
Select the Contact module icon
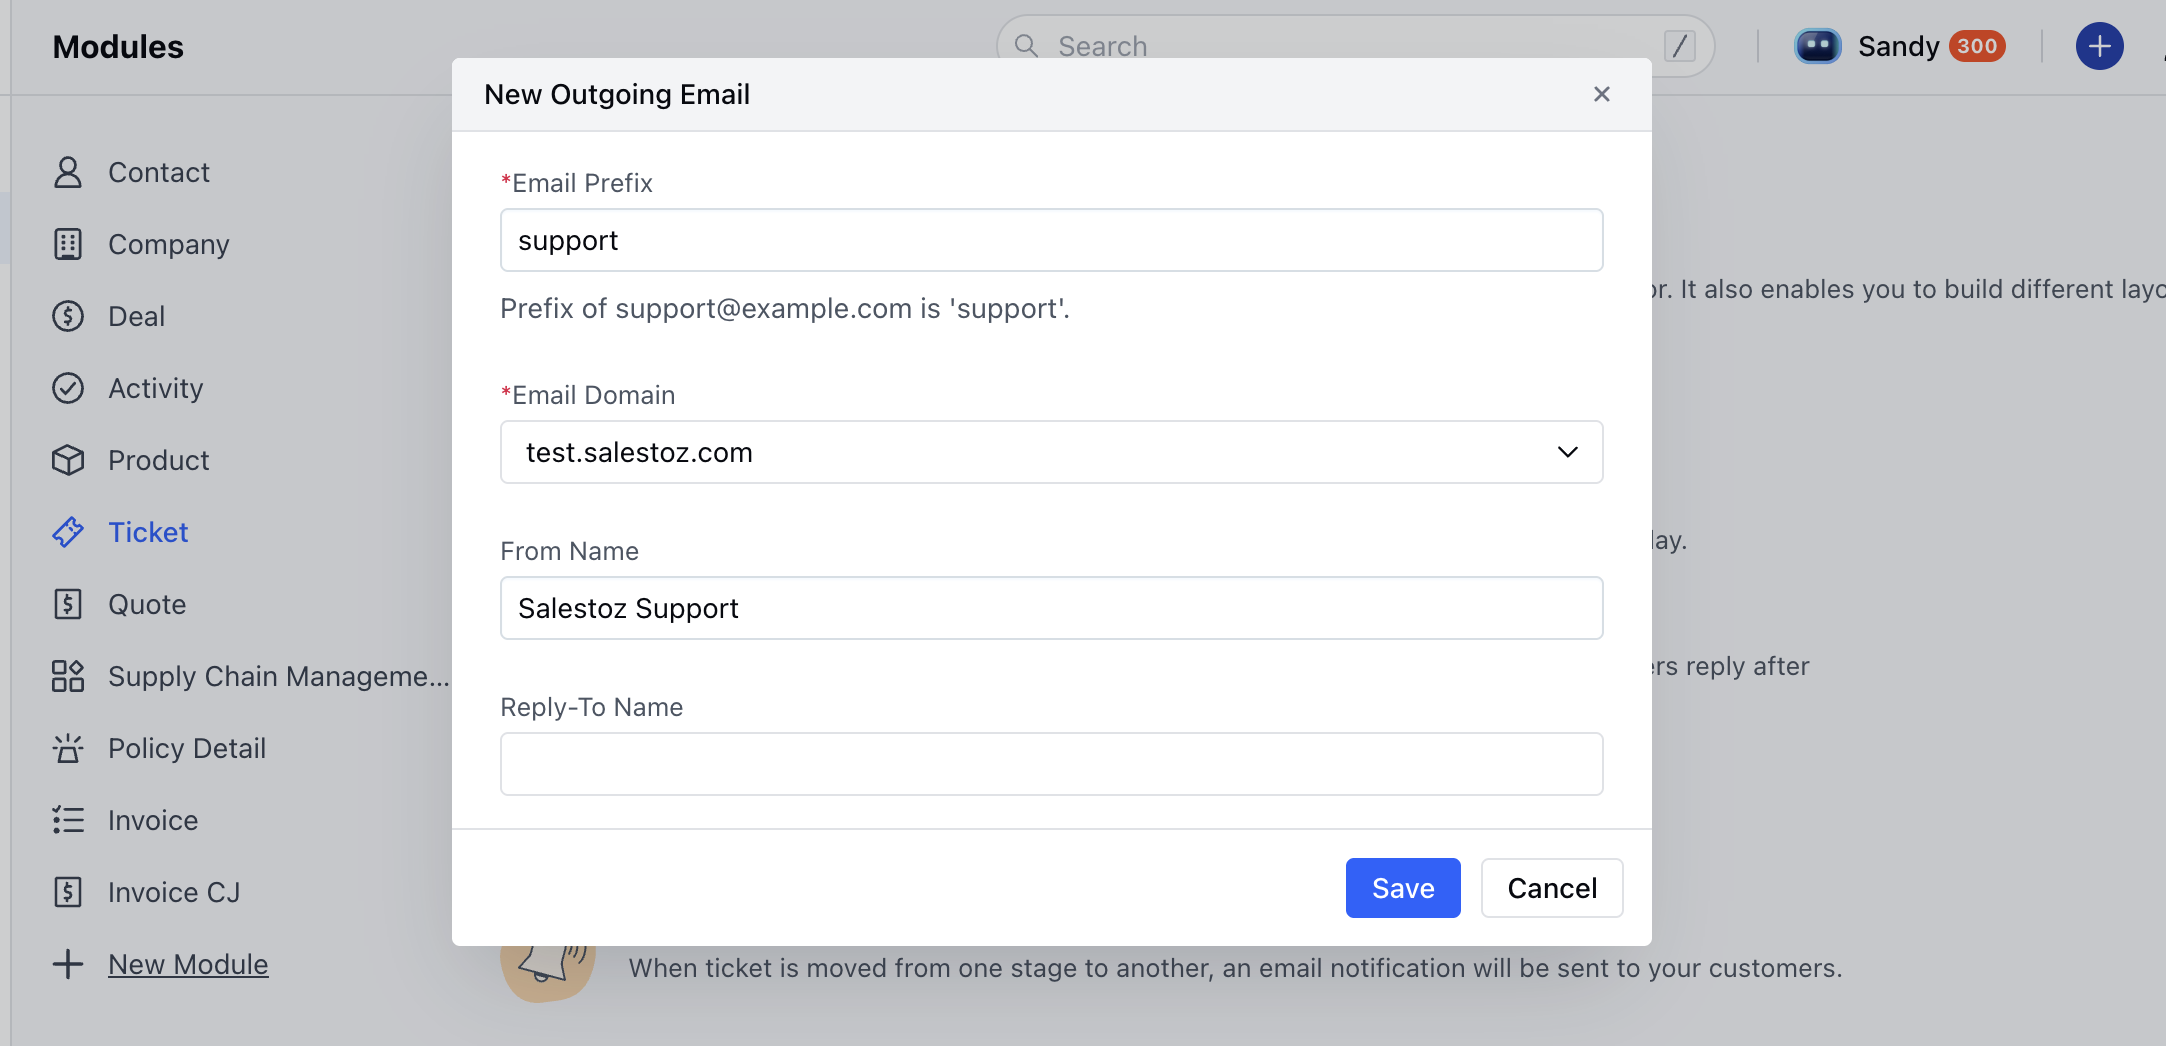pos(68,172)
